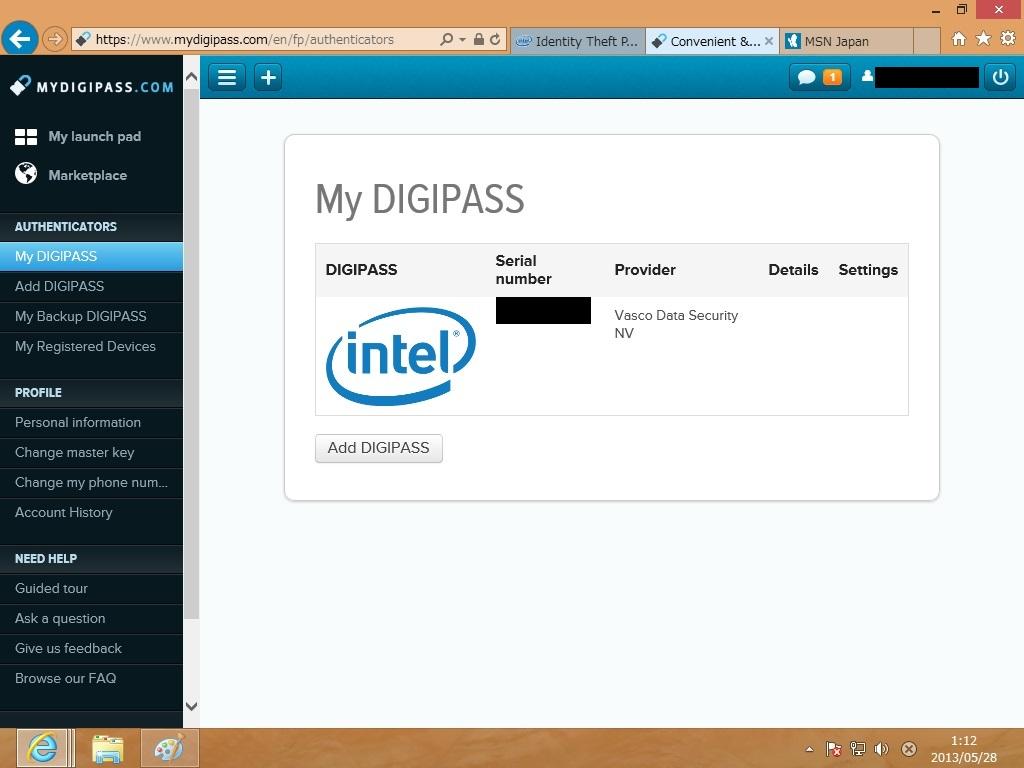1024x768 pixels.
Task: Click the browser forward arrow button
Action: pyautogui.click(x=55, y=40)
